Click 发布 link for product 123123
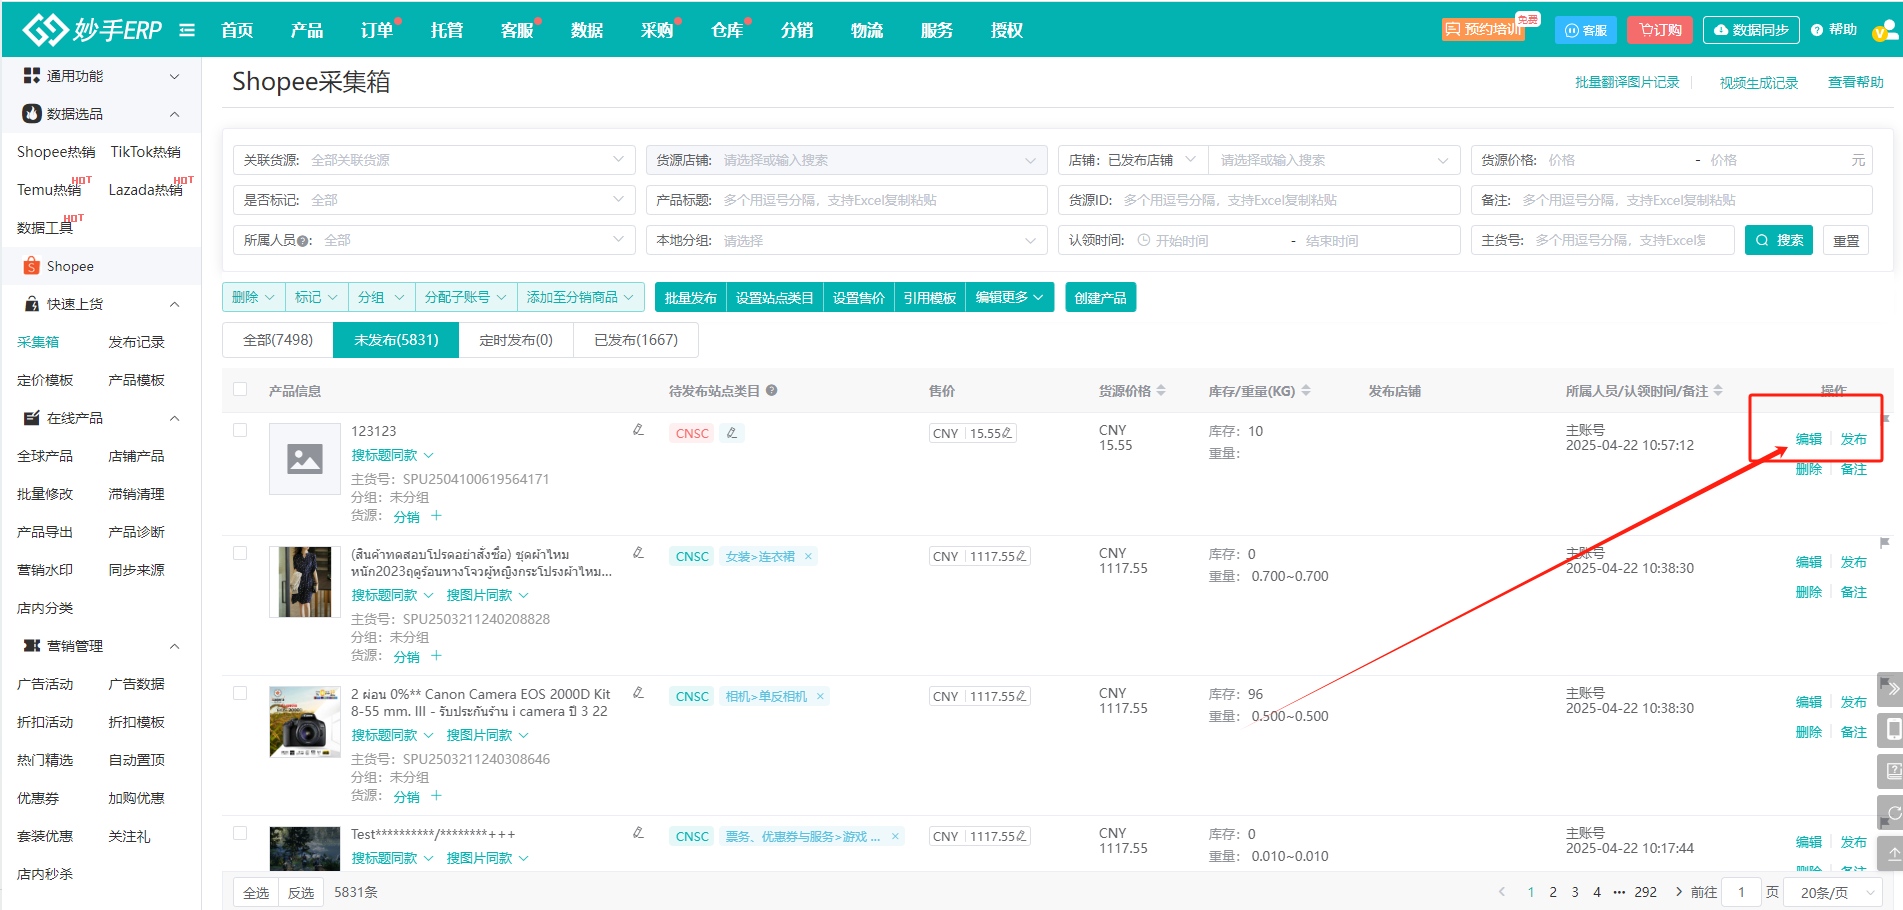 [1853, 439]
